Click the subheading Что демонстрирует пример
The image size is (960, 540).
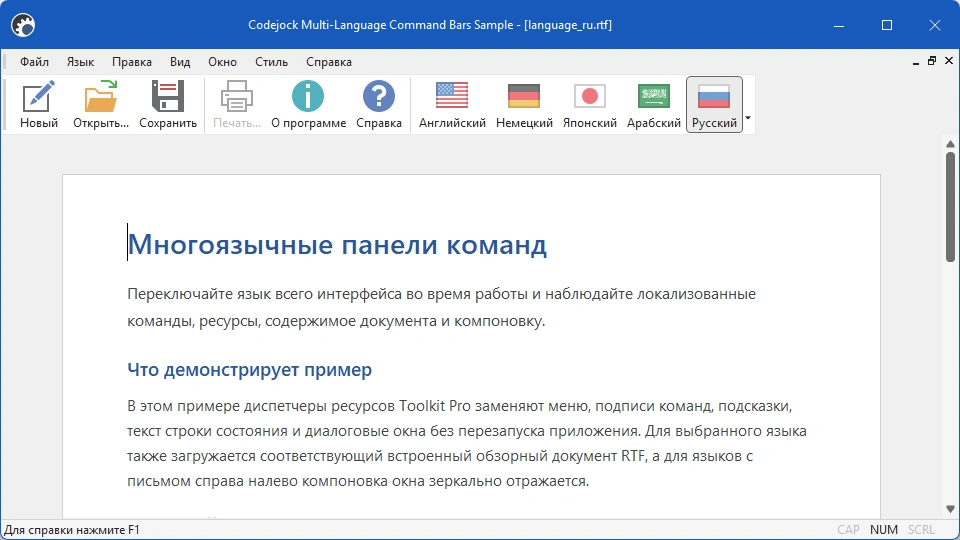249,370
